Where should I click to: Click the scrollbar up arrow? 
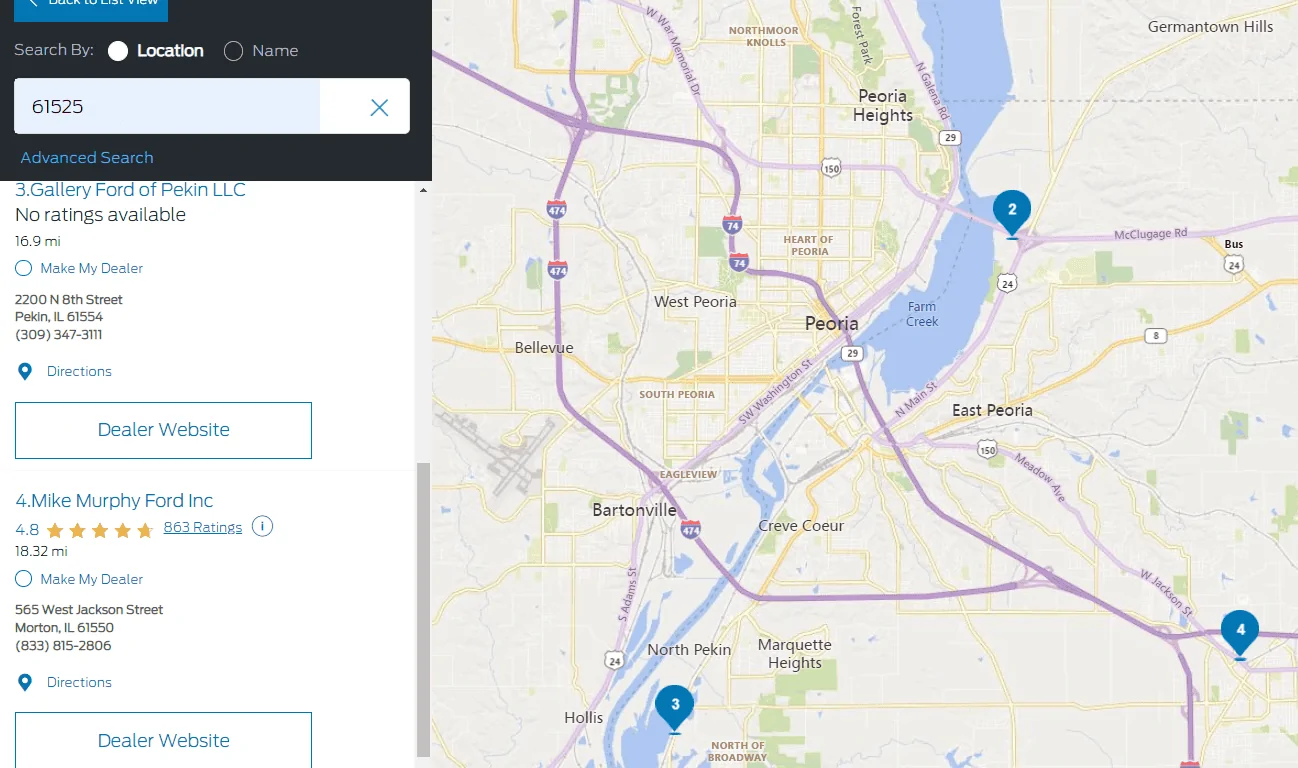[423, 190]
